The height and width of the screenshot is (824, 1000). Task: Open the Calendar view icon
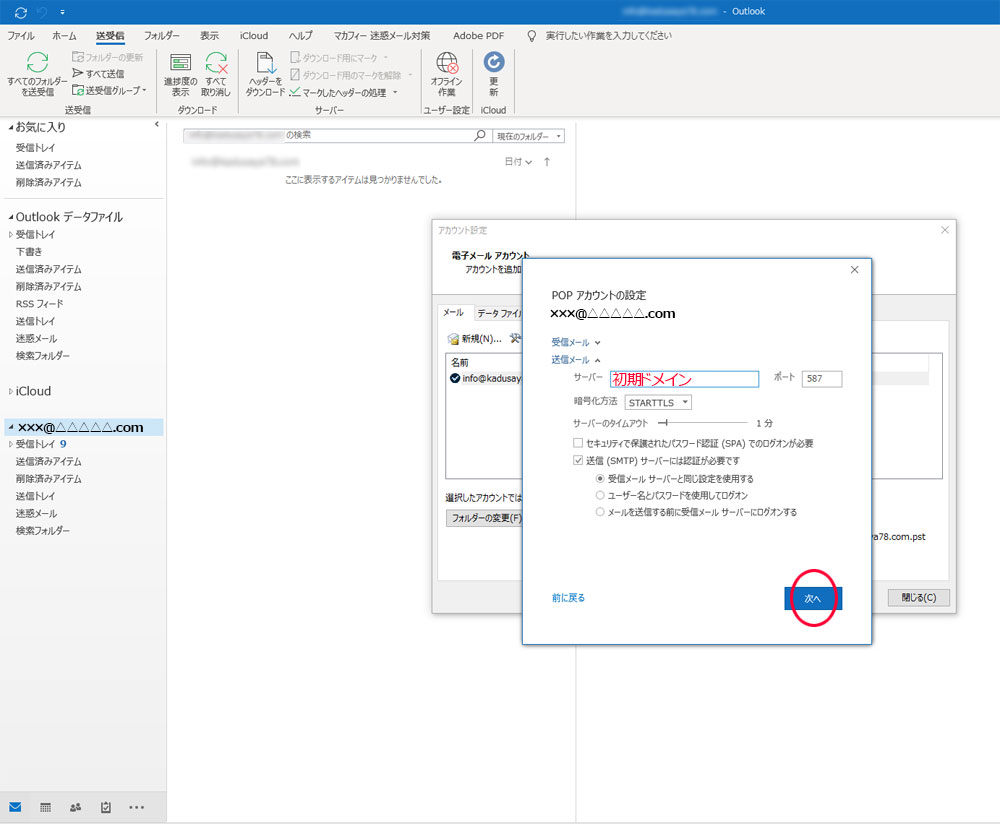tap(45, 807)
